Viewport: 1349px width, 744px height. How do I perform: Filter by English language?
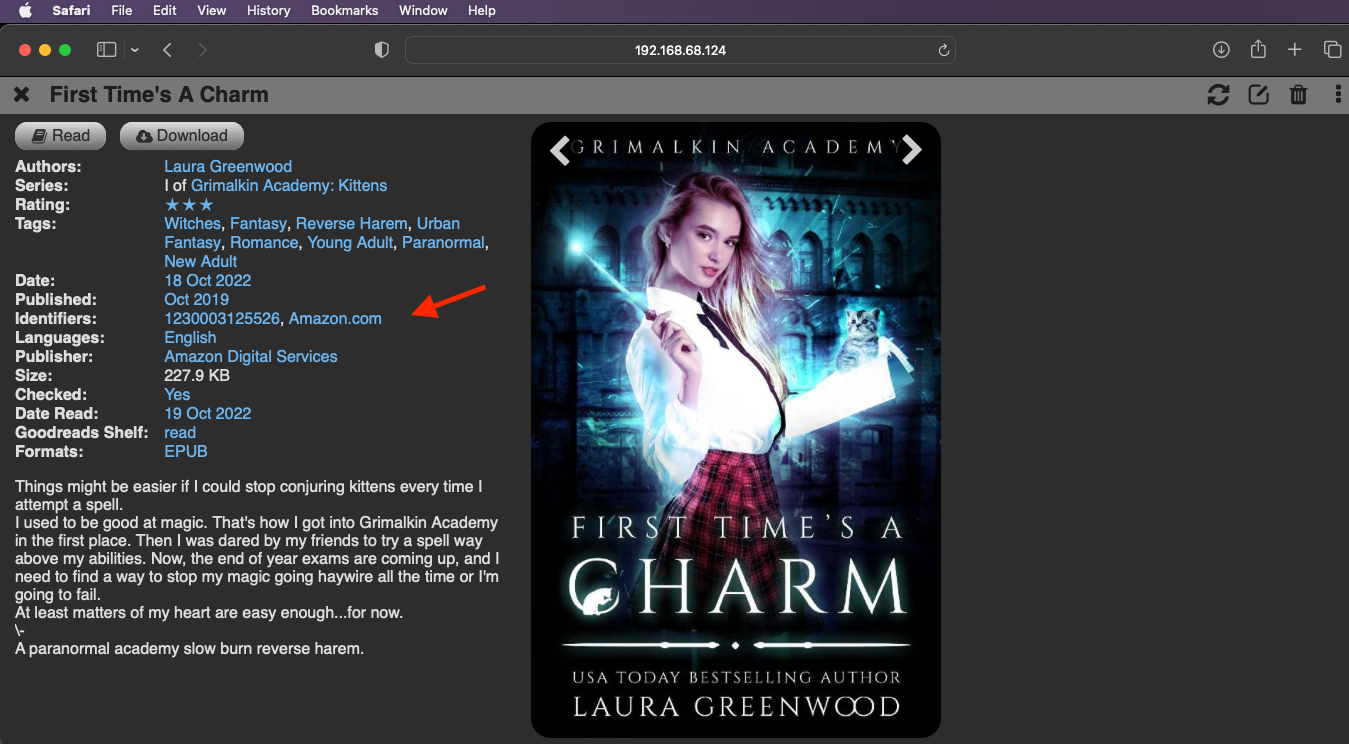tap(190, 338)
